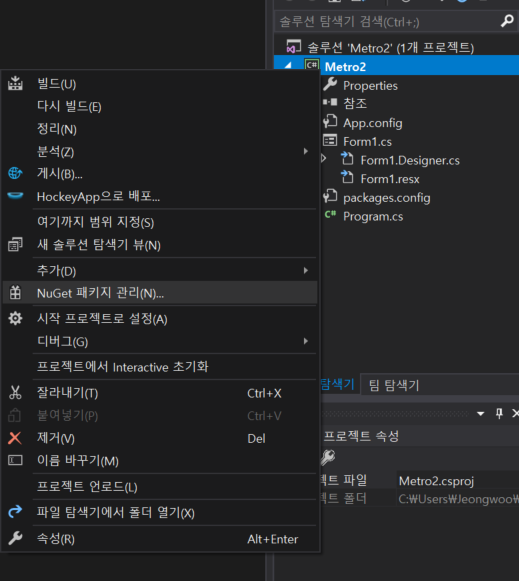Click the red X icon for 제거
The image size is (519, 581).
(x=15, y=438)
